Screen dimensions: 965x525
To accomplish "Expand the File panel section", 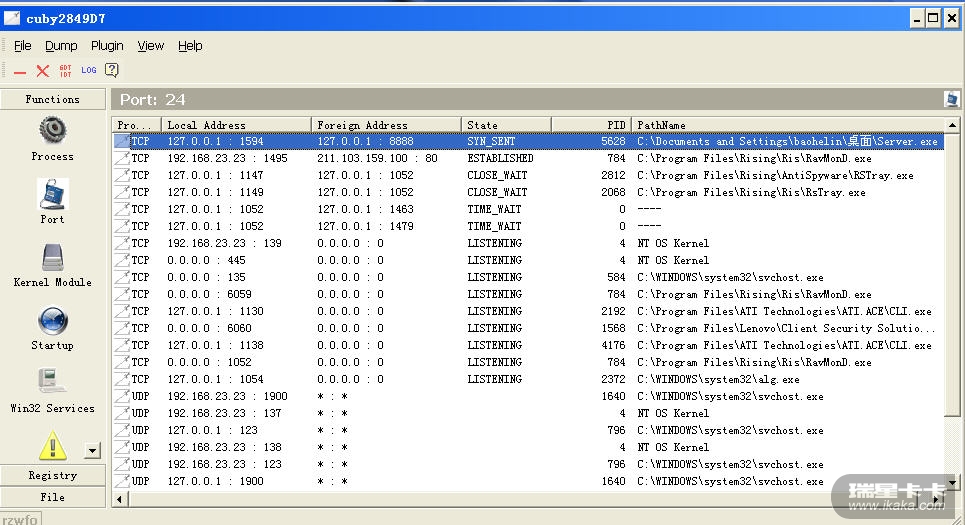I will [x=52, y=496].
